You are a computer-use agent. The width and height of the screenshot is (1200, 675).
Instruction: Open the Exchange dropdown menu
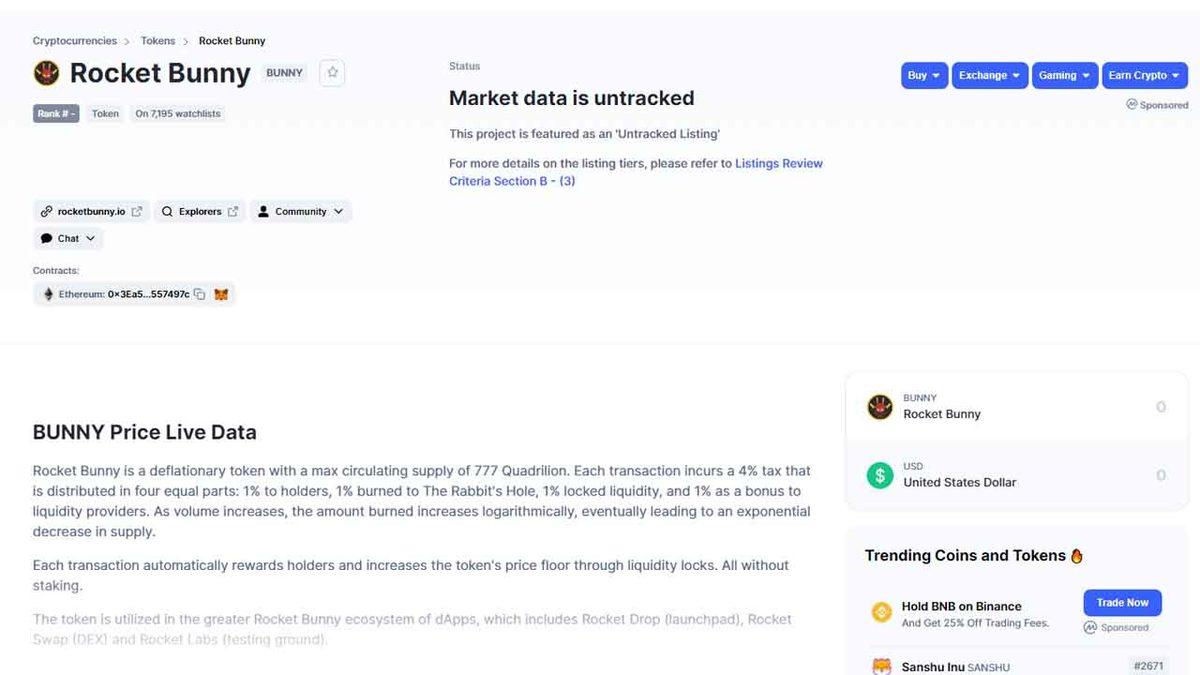(989, 75)
